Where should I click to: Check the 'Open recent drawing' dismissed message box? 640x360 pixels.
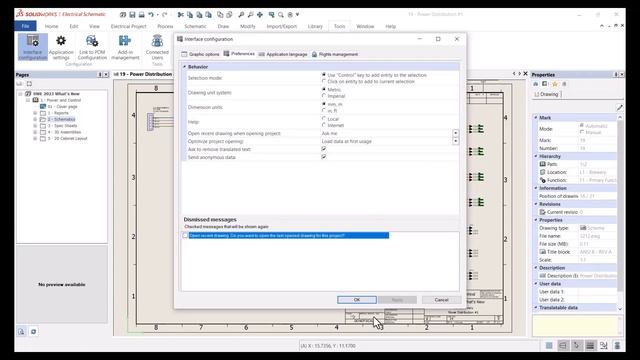click(185, 236)
